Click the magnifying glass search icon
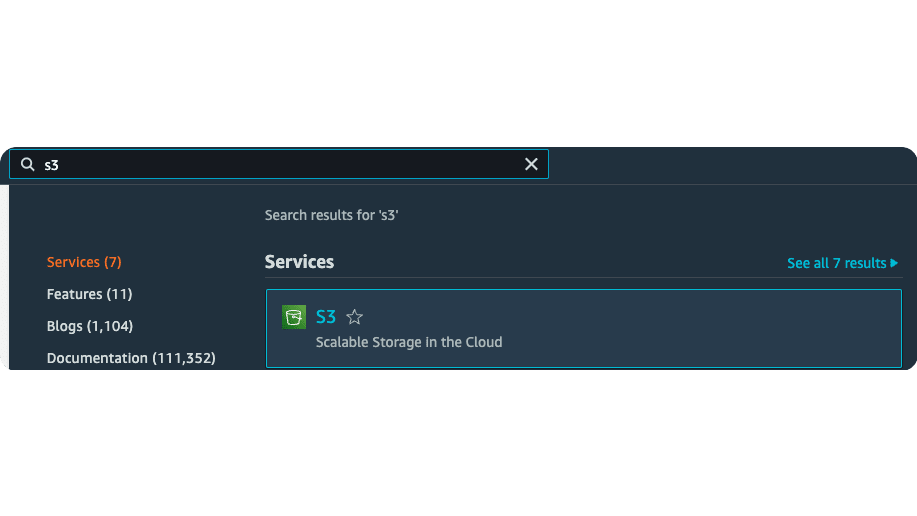The image size is (917, 516). pos(27,164)
